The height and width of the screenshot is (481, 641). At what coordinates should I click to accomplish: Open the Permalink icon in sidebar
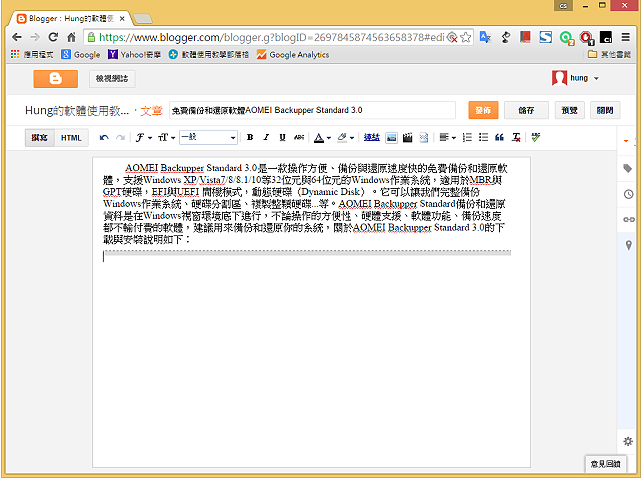point(628,219)
